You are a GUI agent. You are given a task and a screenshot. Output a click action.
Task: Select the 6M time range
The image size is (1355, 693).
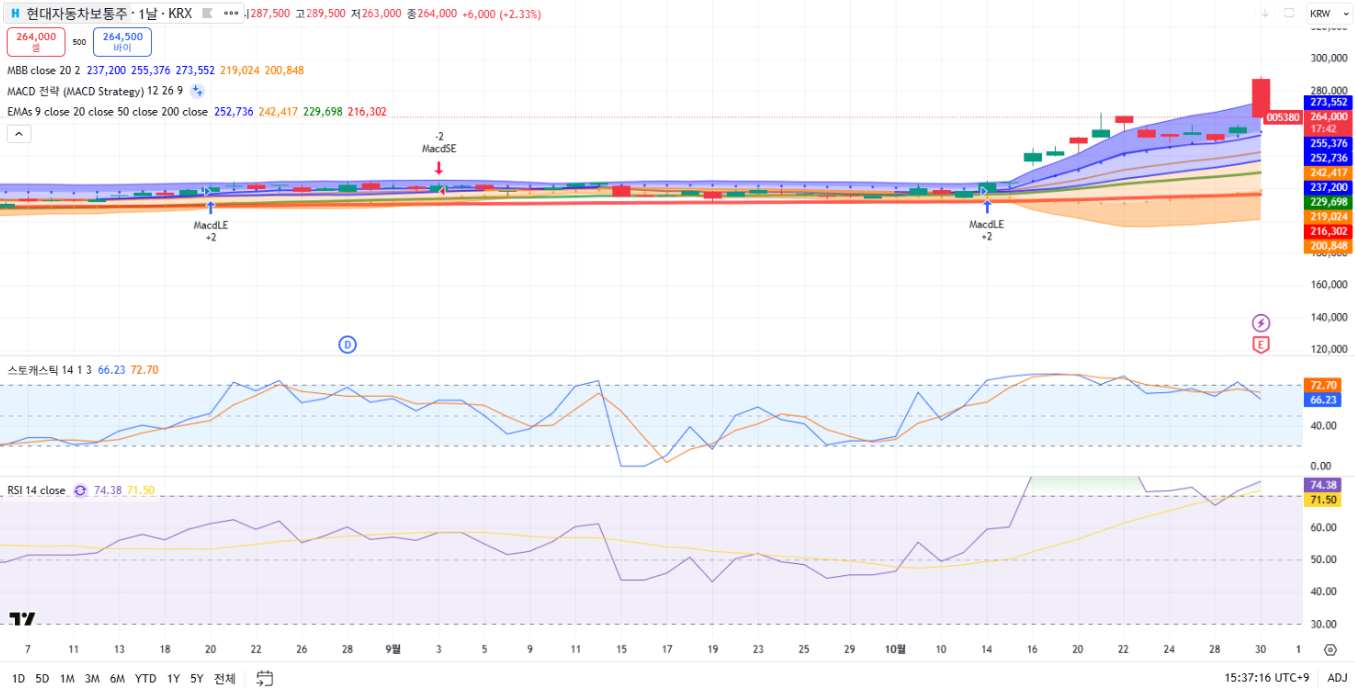tap(117, 678)
